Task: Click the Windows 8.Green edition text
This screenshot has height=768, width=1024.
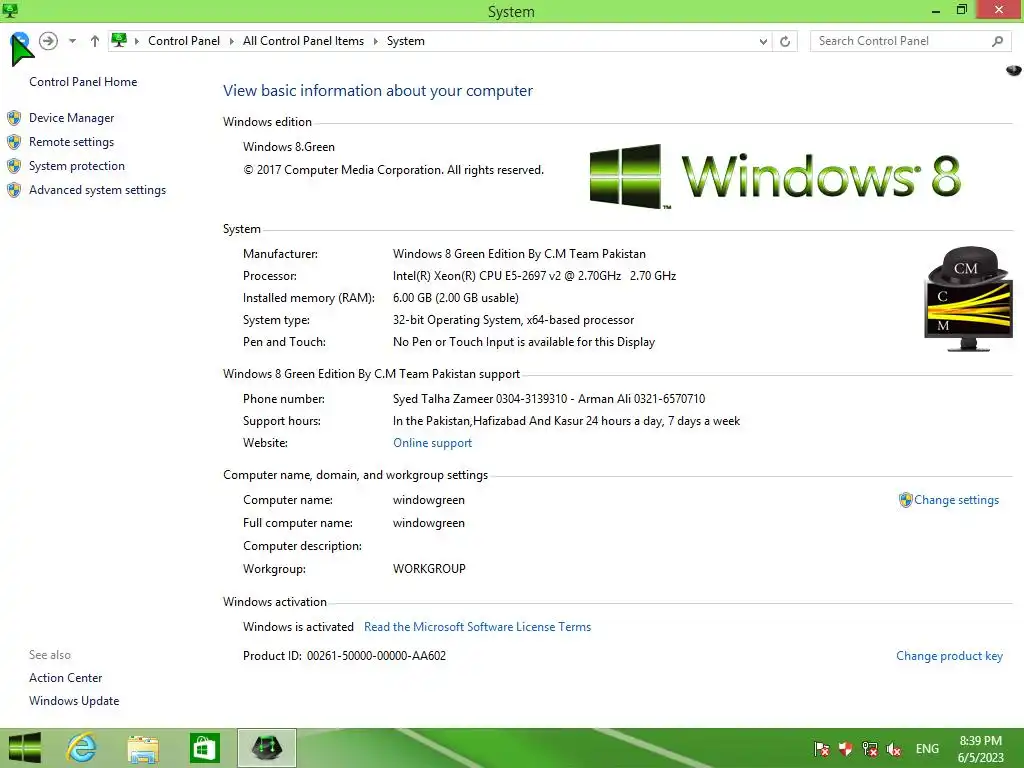Action: point(289,147)
